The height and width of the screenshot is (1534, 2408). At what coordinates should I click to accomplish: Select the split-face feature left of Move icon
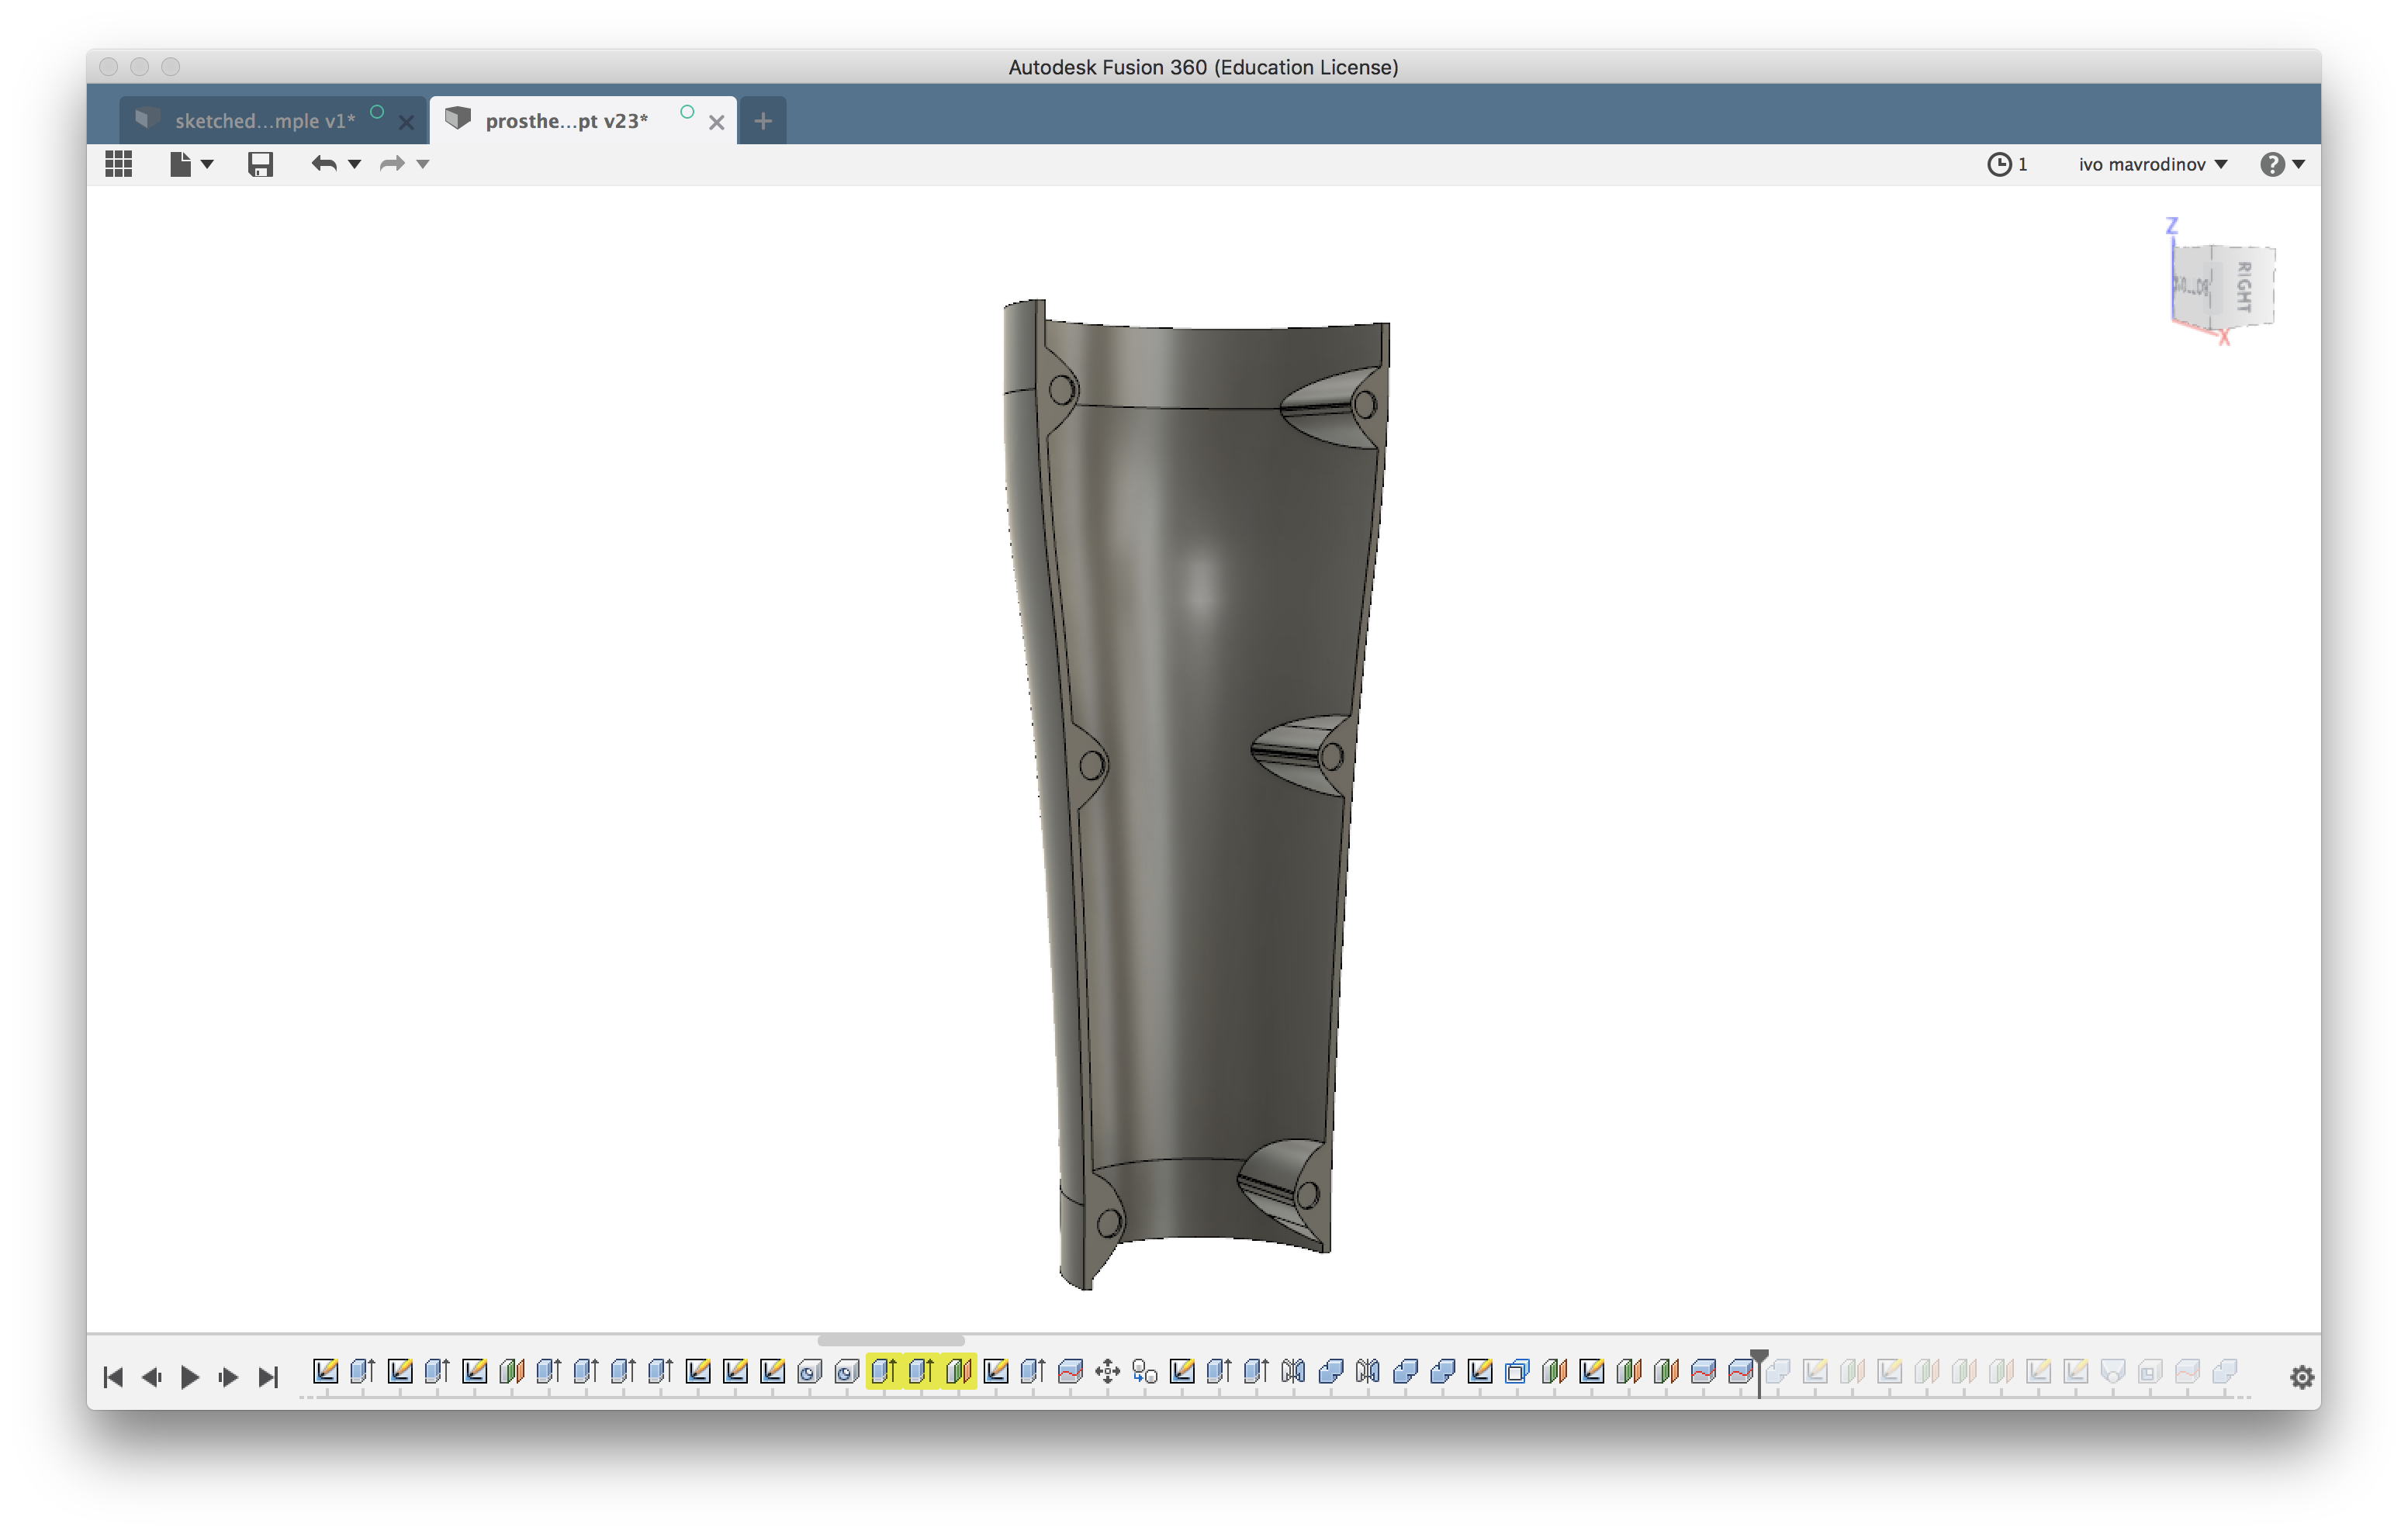click(x=1070, y=1371)
